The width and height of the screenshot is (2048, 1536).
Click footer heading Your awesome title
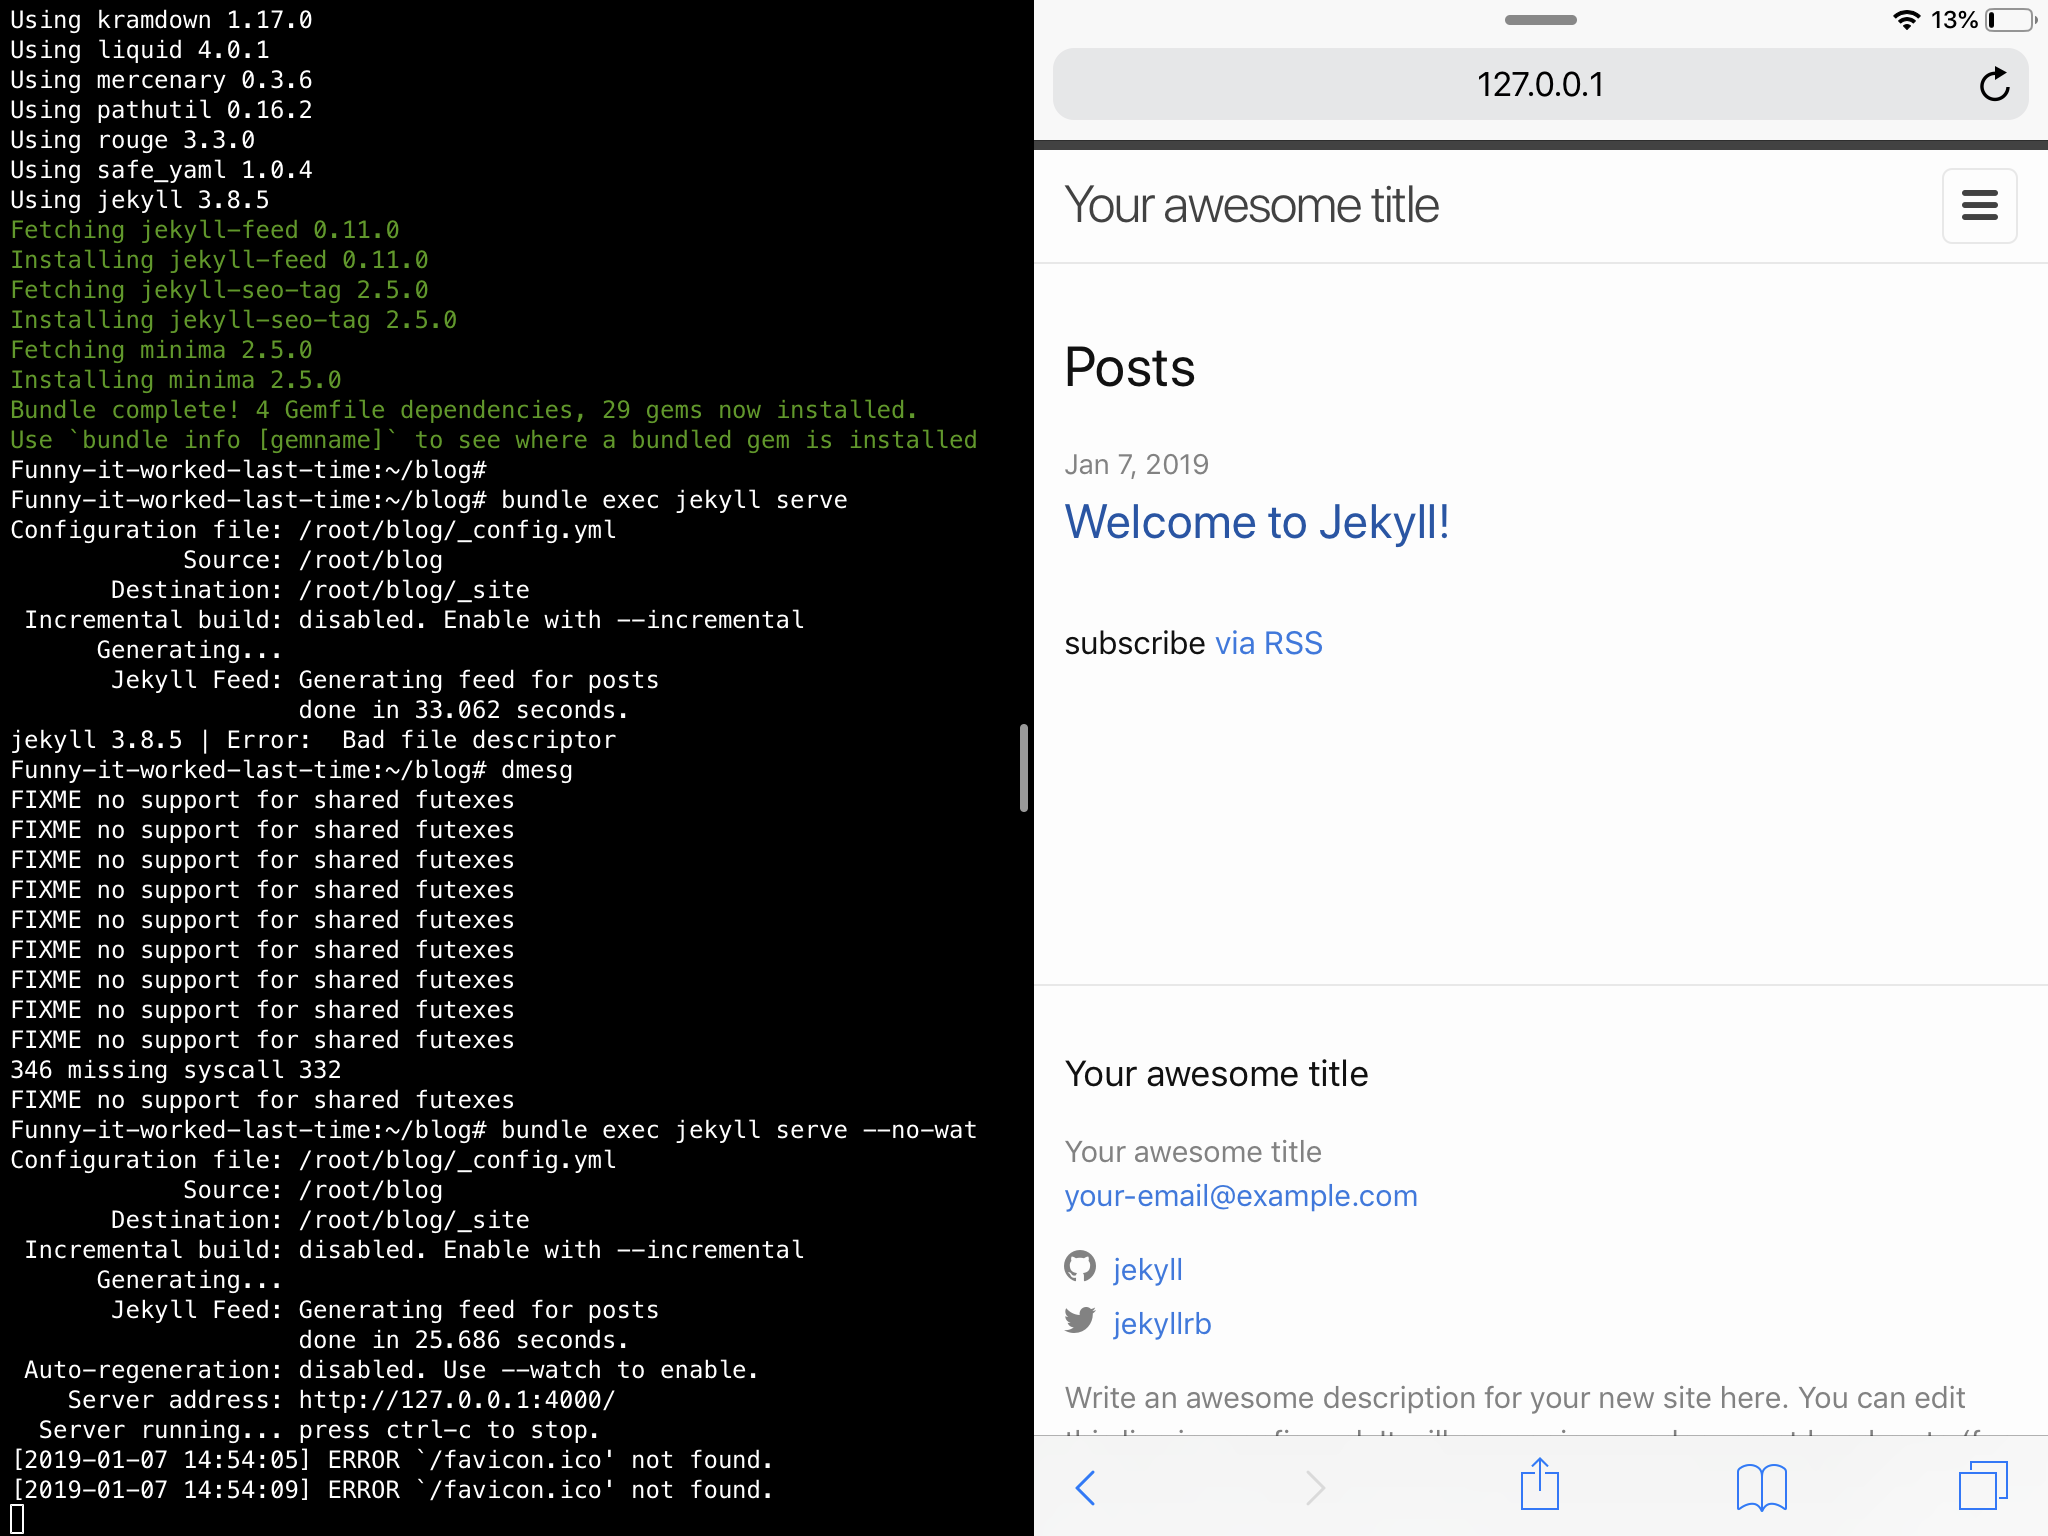1216,1073
